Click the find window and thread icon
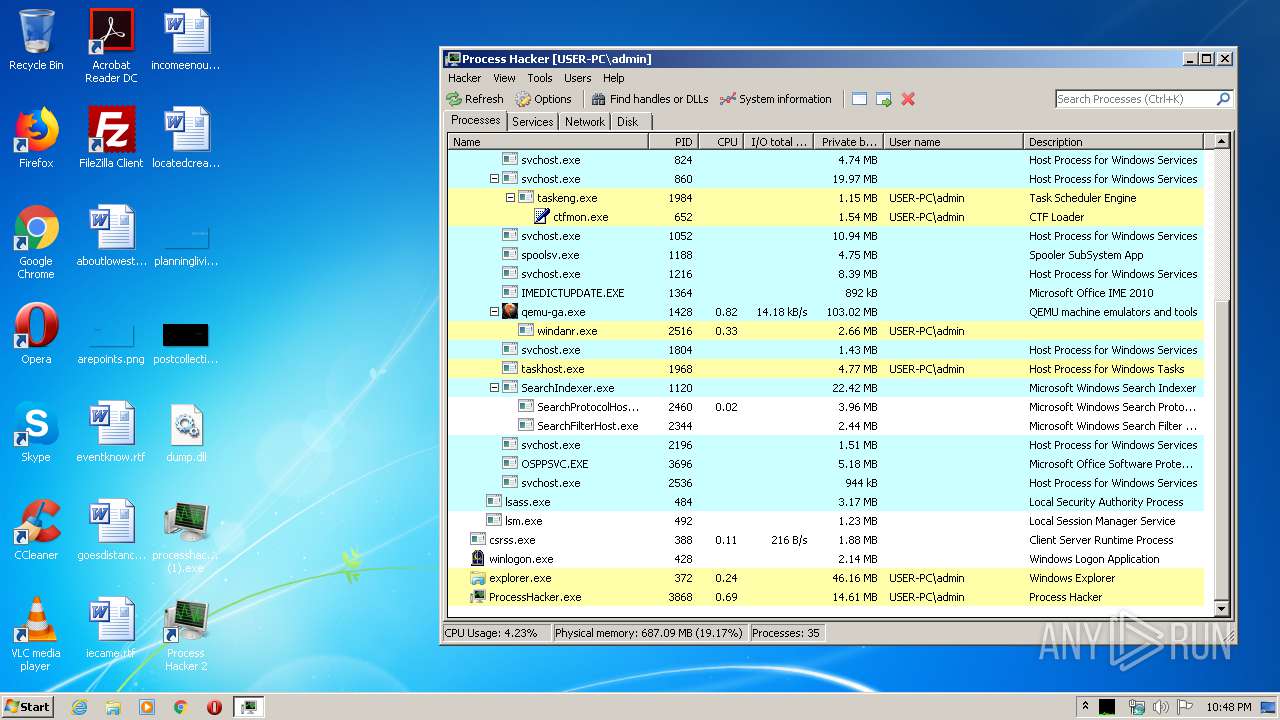 (884, 99)
